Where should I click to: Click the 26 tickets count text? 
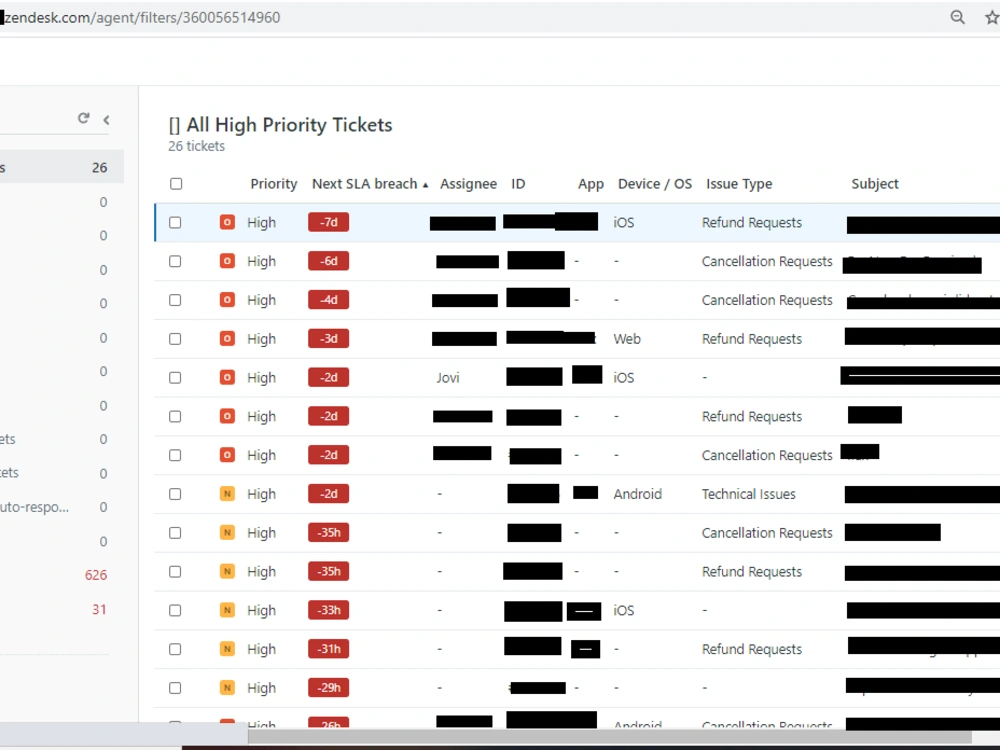click(x=196, y=147)
